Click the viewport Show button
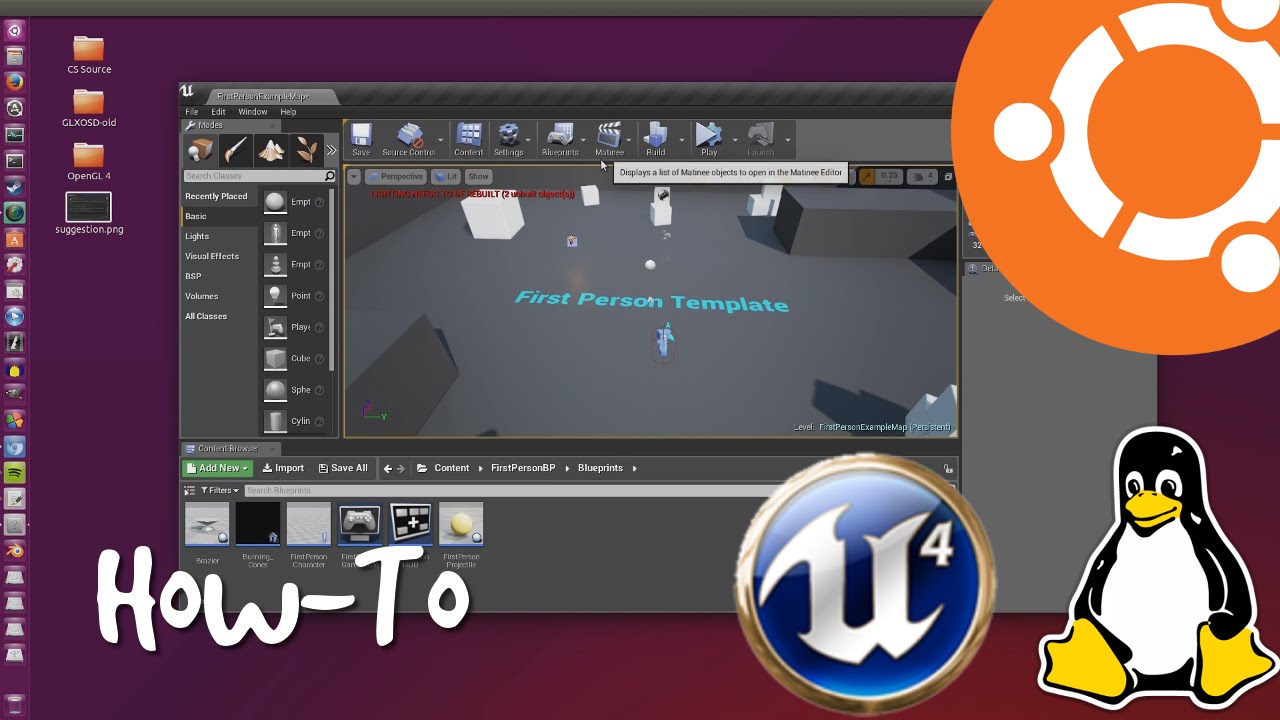The height and width of the screenshot is (720, 1280). [479, 176]
